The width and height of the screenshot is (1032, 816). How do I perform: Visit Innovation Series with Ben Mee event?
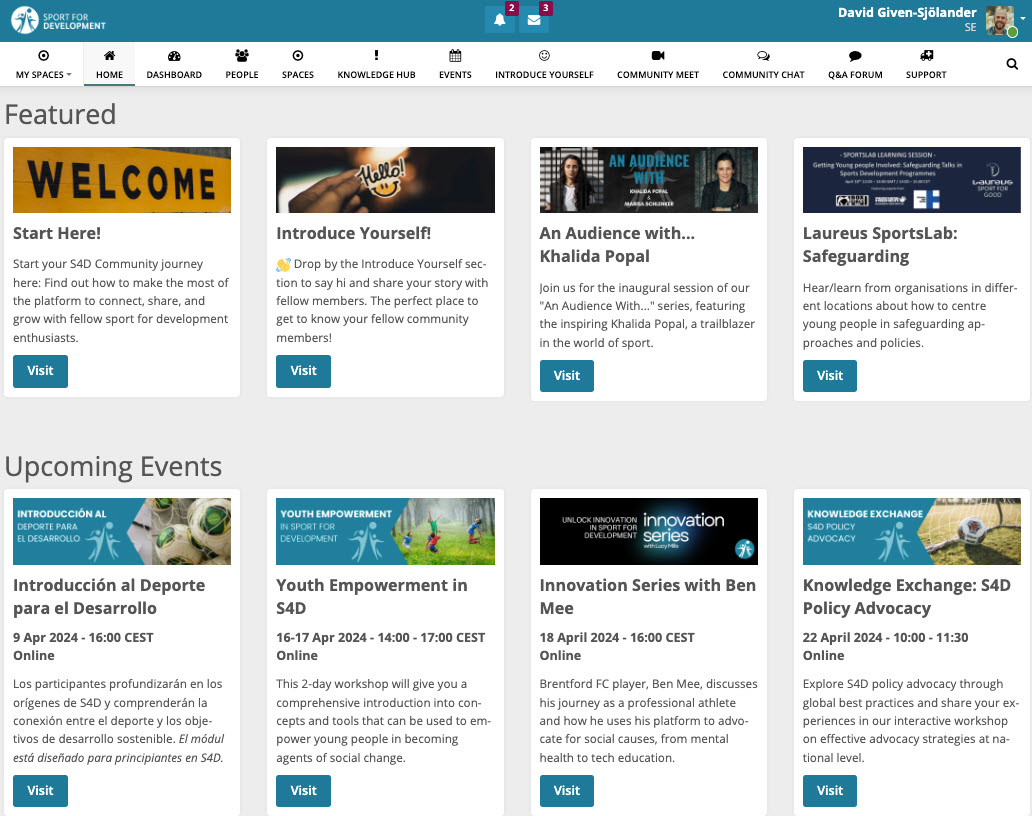point(567,790)
